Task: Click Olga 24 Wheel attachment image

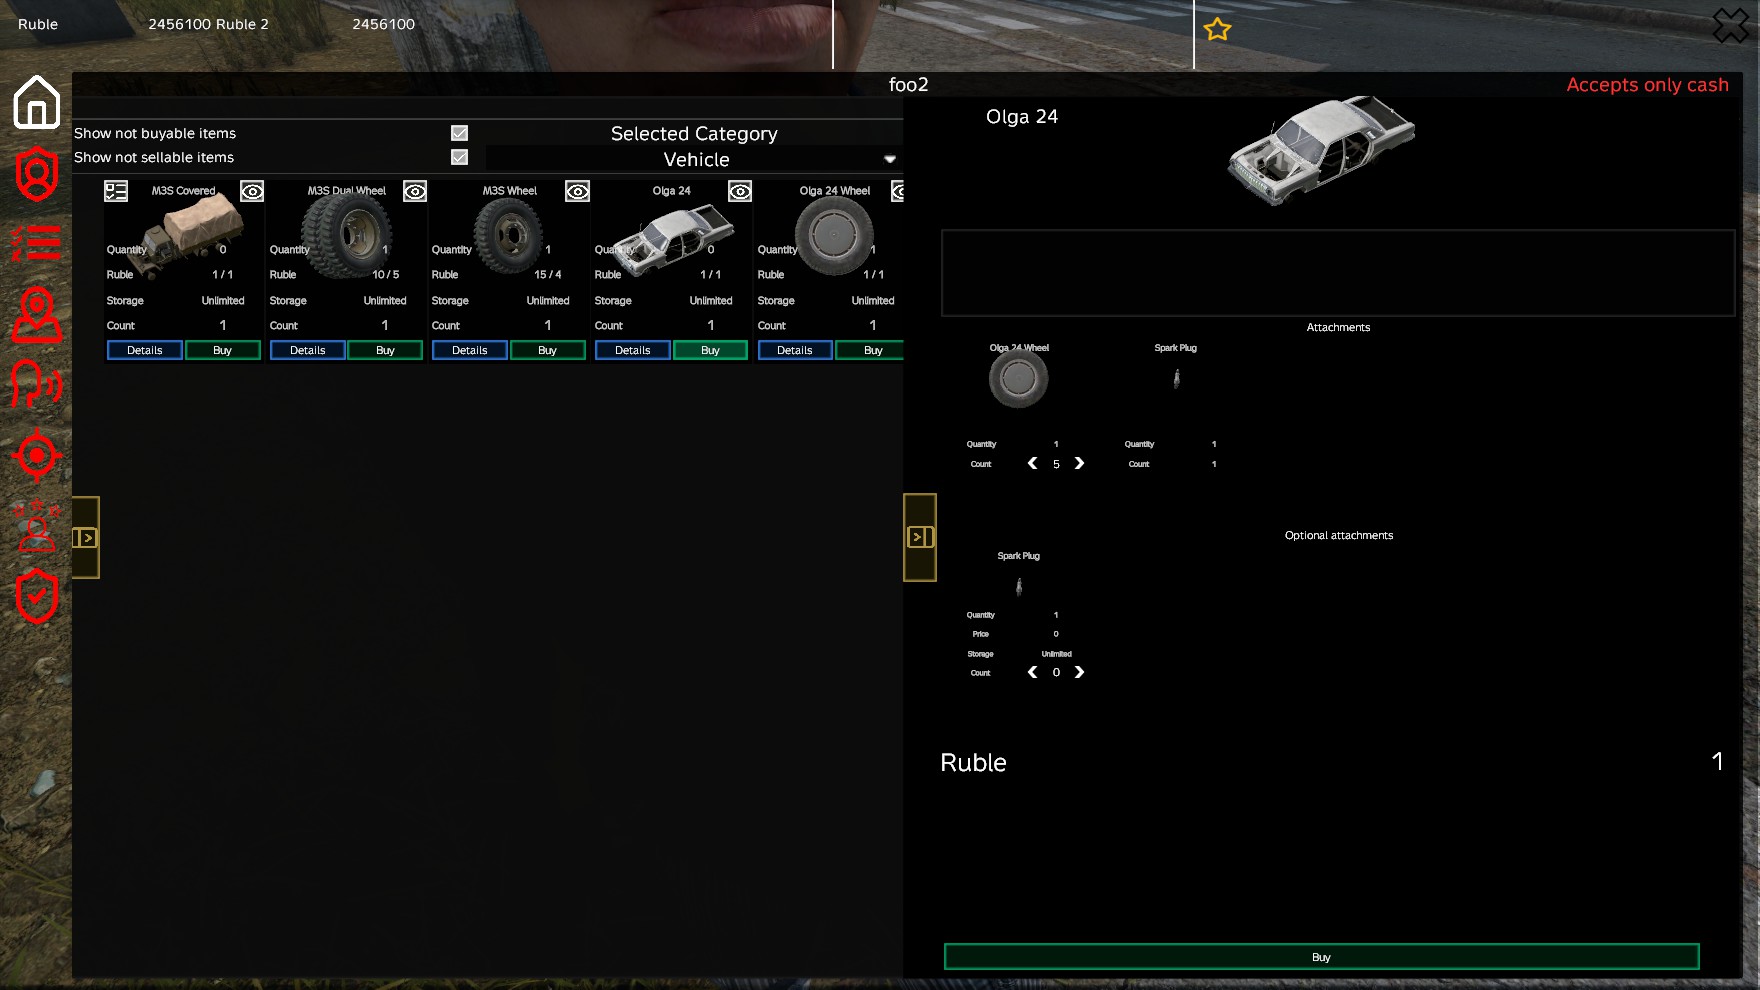Action: coord(1019,379)
